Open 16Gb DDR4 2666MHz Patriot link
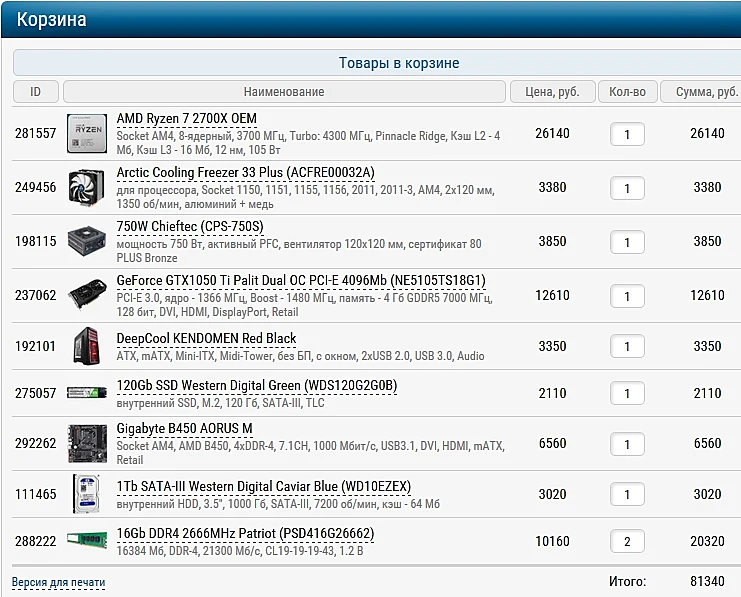The width and height of the screenshot is (741, 597). point(245,533)
